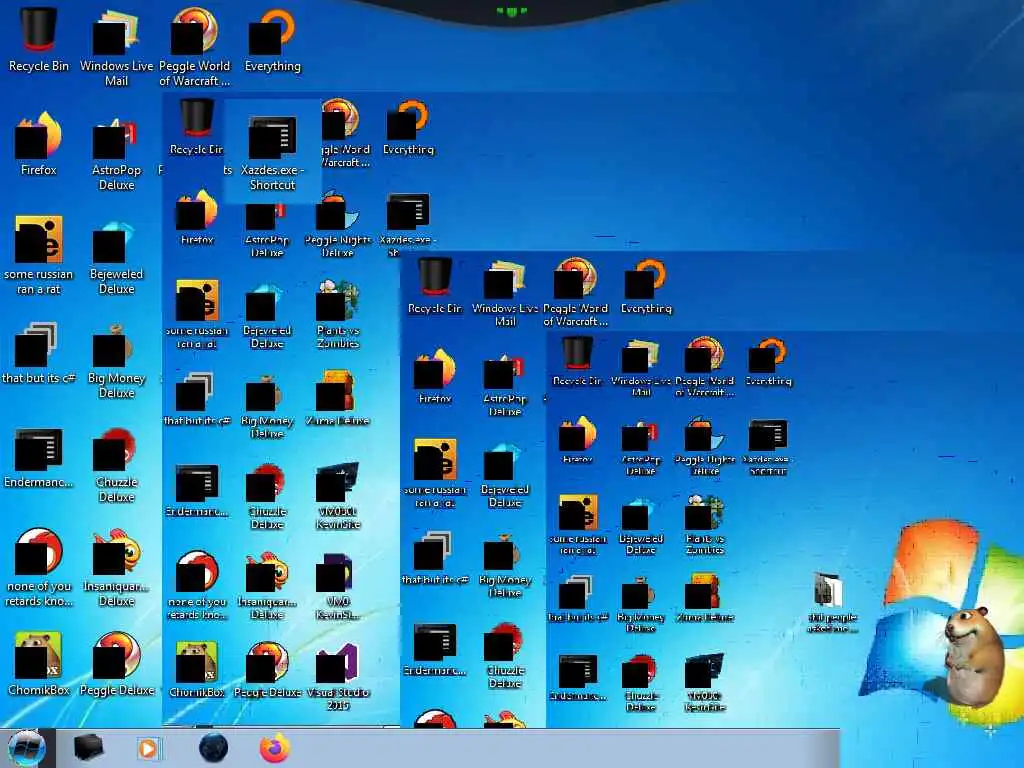Select Bejeweled Deluxe on the main undistorted desktop
This screenshot has width=1024, height=768.
point(116,256)
